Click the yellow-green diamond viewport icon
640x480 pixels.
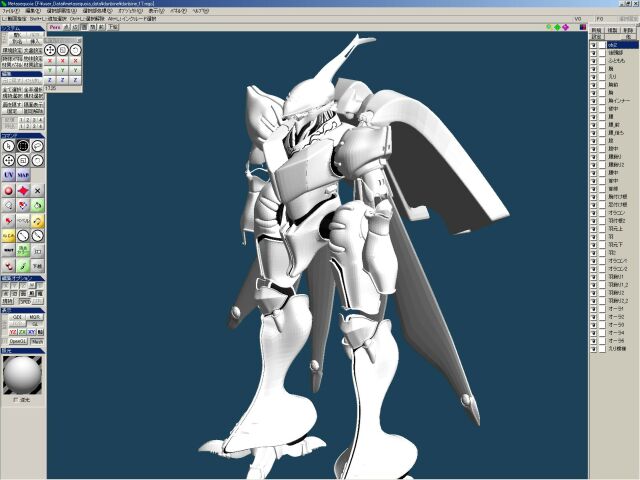(549, 27)
